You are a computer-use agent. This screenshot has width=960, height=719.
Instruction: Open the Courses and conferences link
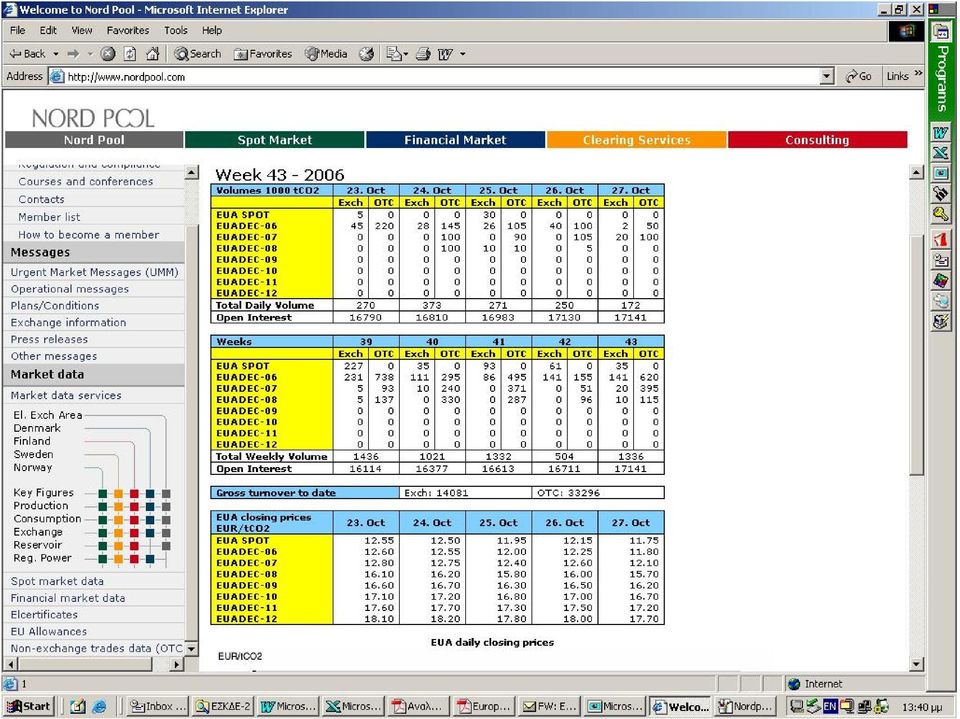point(86,181)
